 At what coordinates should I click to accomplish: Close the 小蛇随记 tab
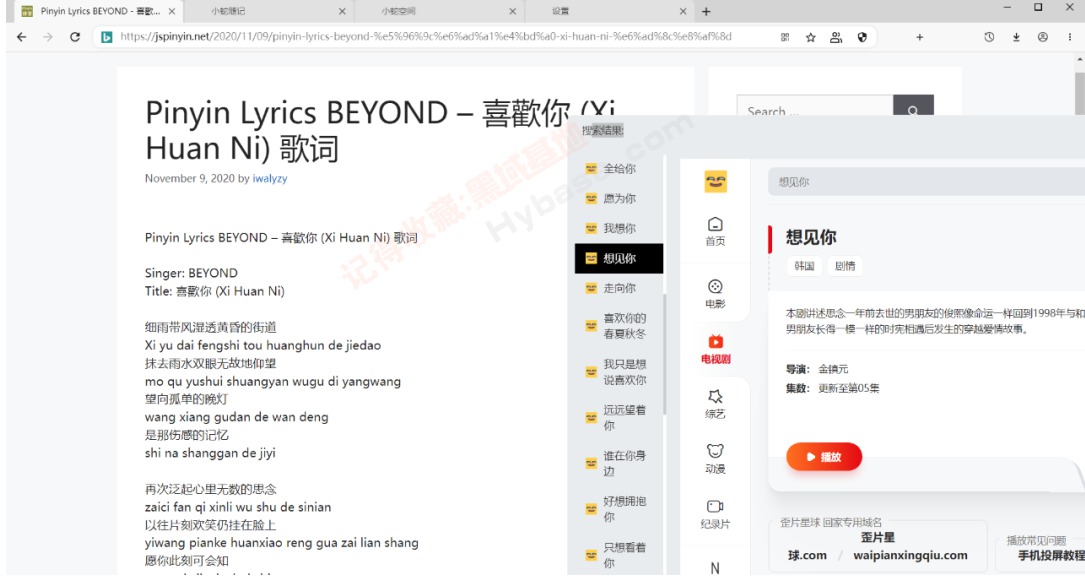(342, 12)
